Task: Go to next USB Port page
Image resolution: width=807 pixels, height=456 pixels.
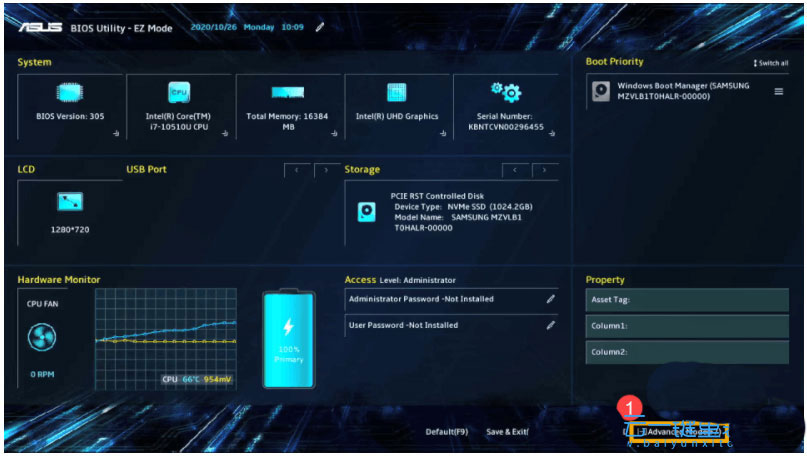Action: 326,170
